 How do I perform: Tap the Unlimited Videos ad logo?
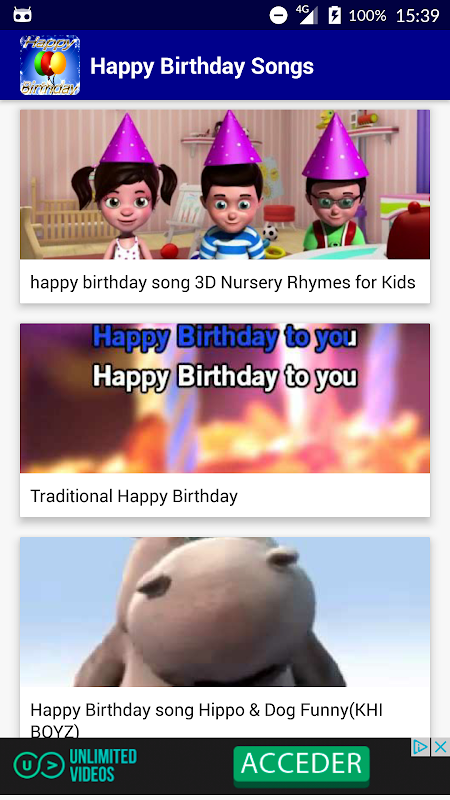coord(76,765)
